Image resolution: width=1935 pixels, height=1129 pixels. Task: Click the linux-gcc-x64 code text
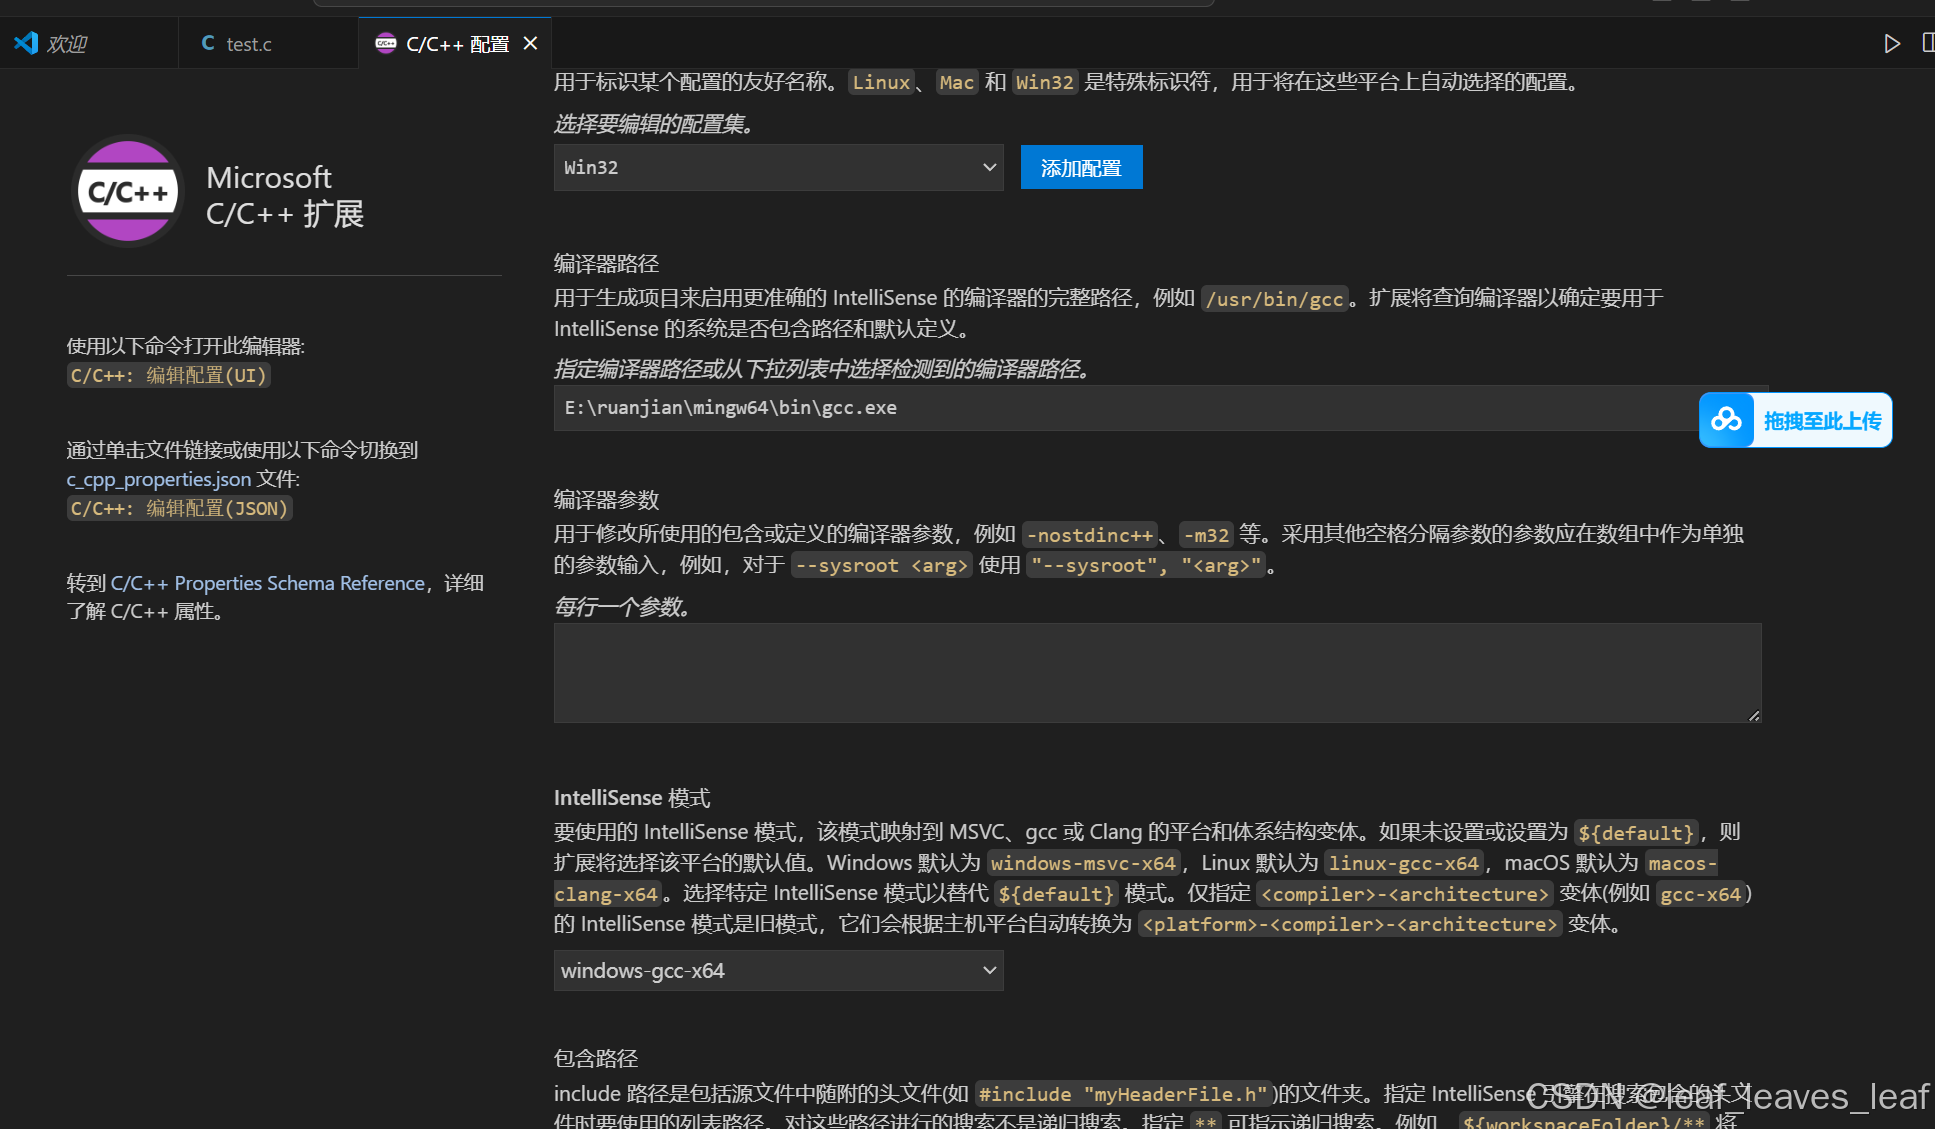[x=1403, y=863]
